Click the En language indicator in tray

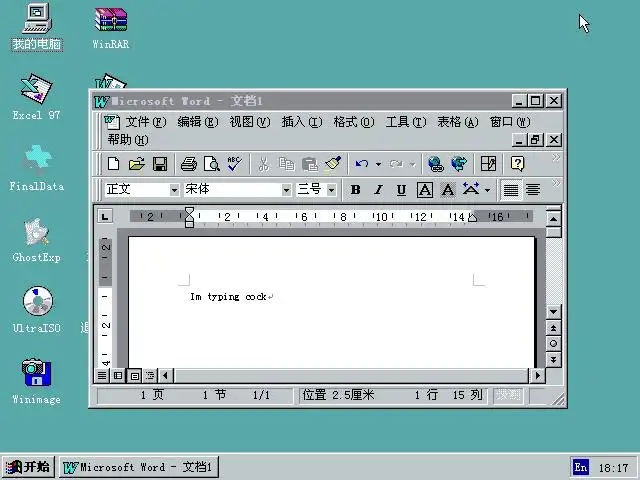tap(580, 467)
